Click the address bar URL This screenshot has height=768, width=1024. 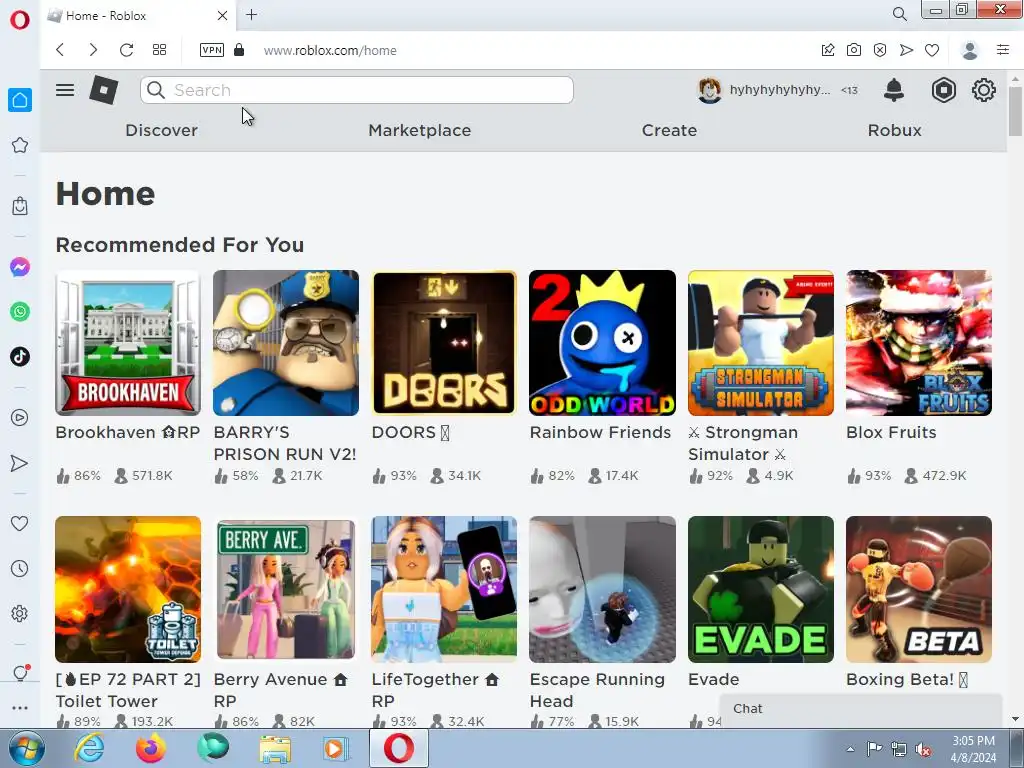point(330,50)
